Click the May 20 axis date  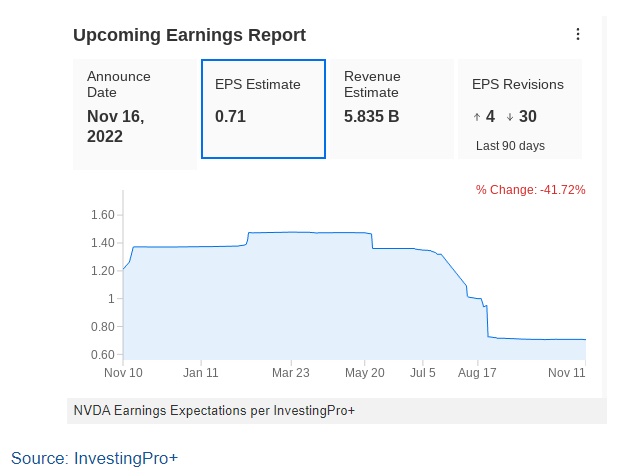click(x=364, y=372)
